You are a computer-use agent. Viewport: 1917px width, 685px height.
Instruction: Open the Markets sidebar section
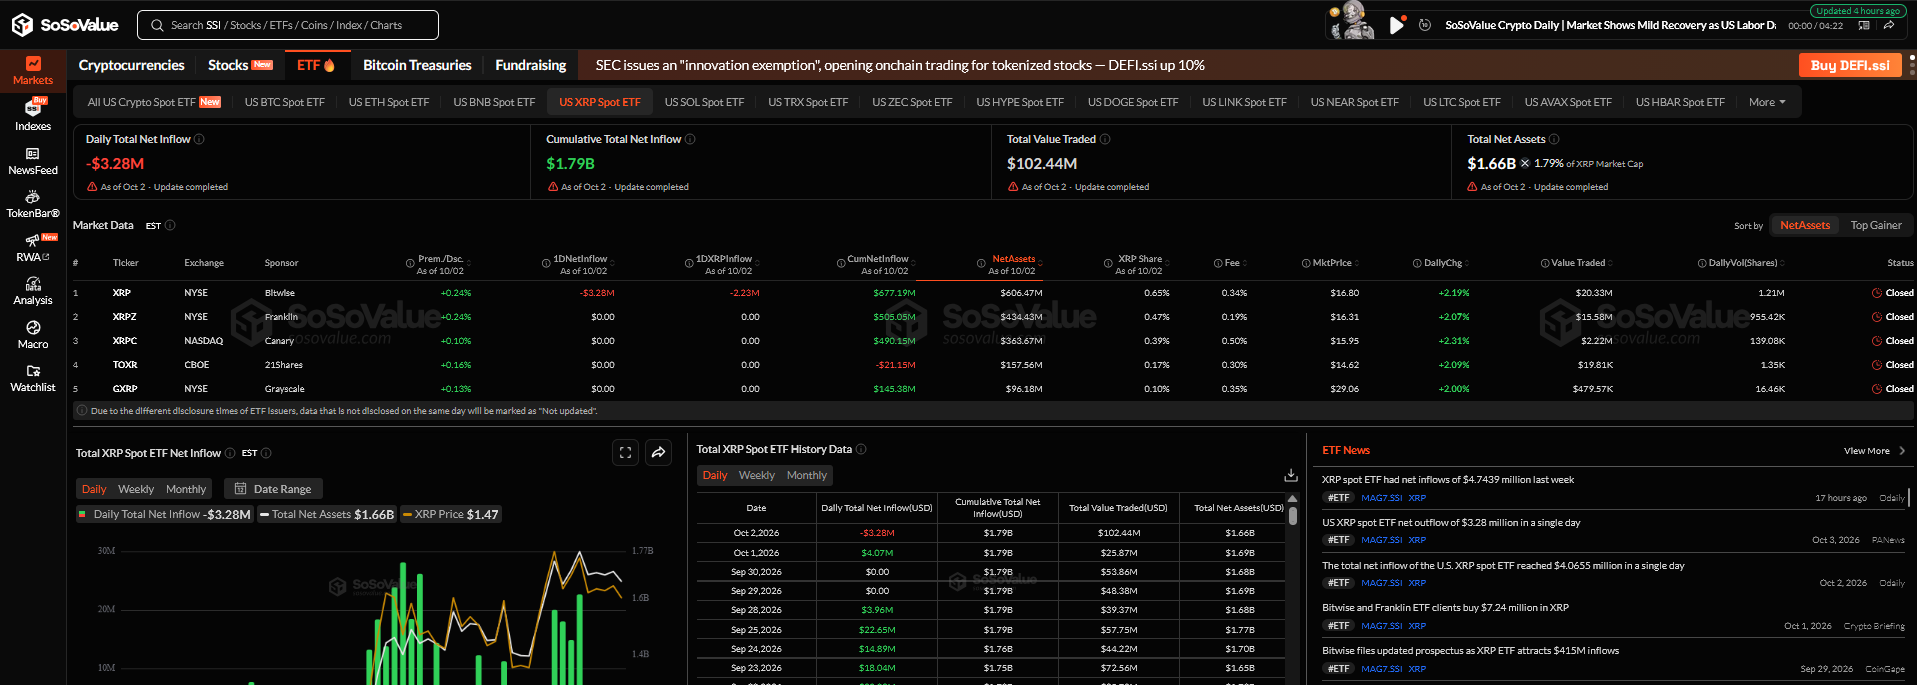(x=33, y=71)
